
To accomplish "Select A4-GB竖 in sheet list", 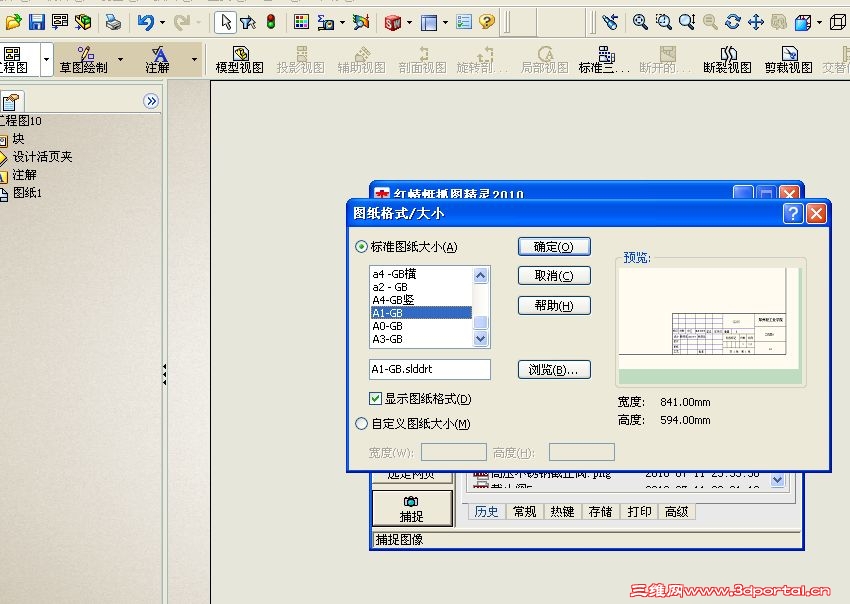I will pyautogui.click(x=421, y=300).
